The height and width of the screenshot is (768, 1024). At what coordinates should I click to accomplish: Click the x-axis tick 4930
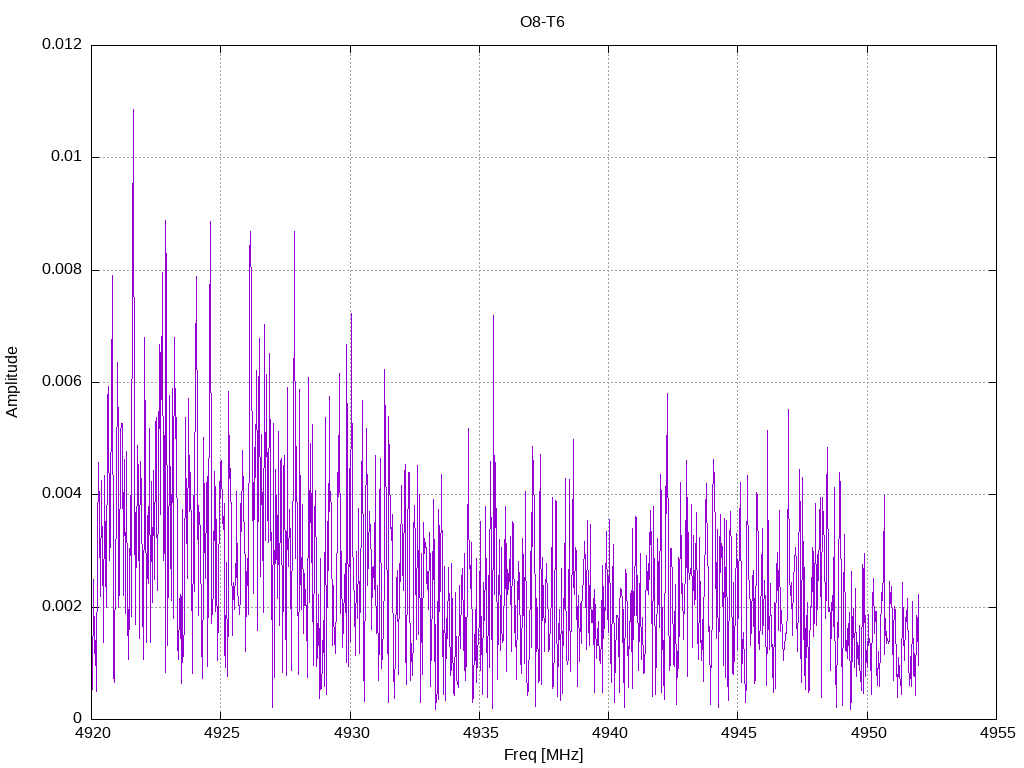coord(351,733)
